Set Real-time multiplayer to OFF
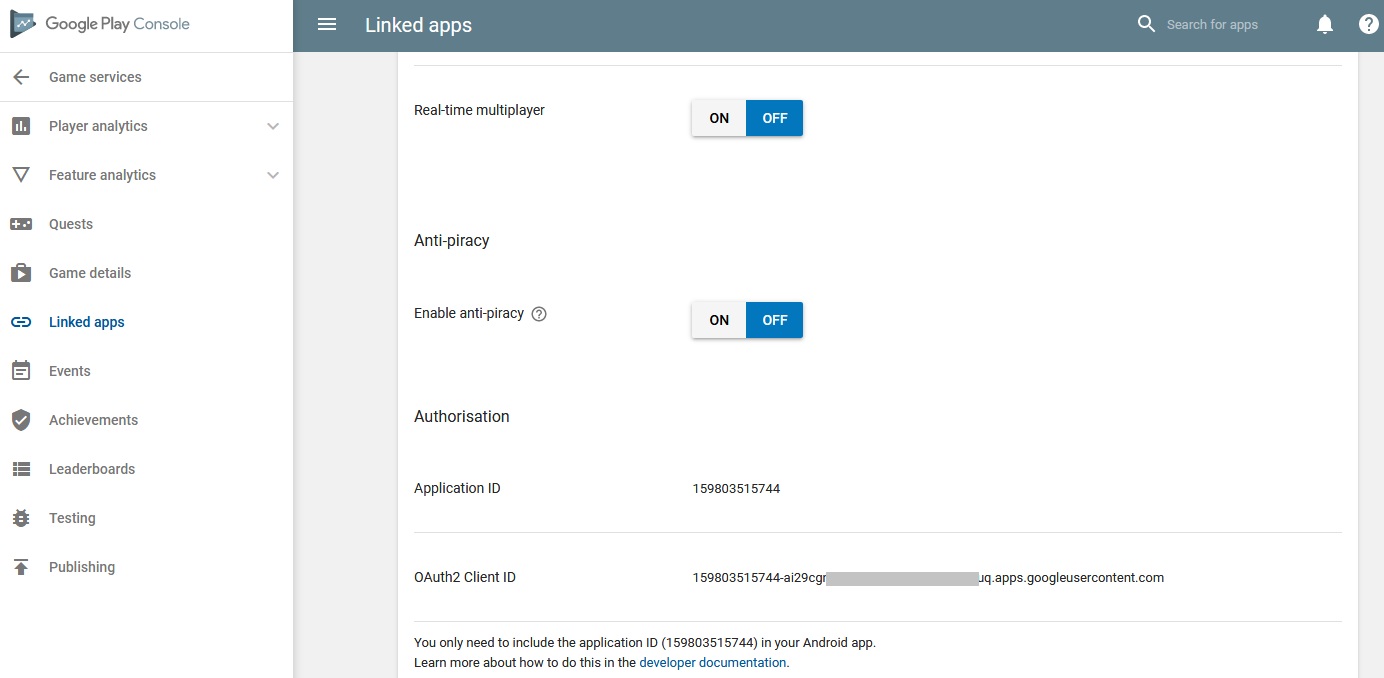1384x678 pixels. point(774,117)
